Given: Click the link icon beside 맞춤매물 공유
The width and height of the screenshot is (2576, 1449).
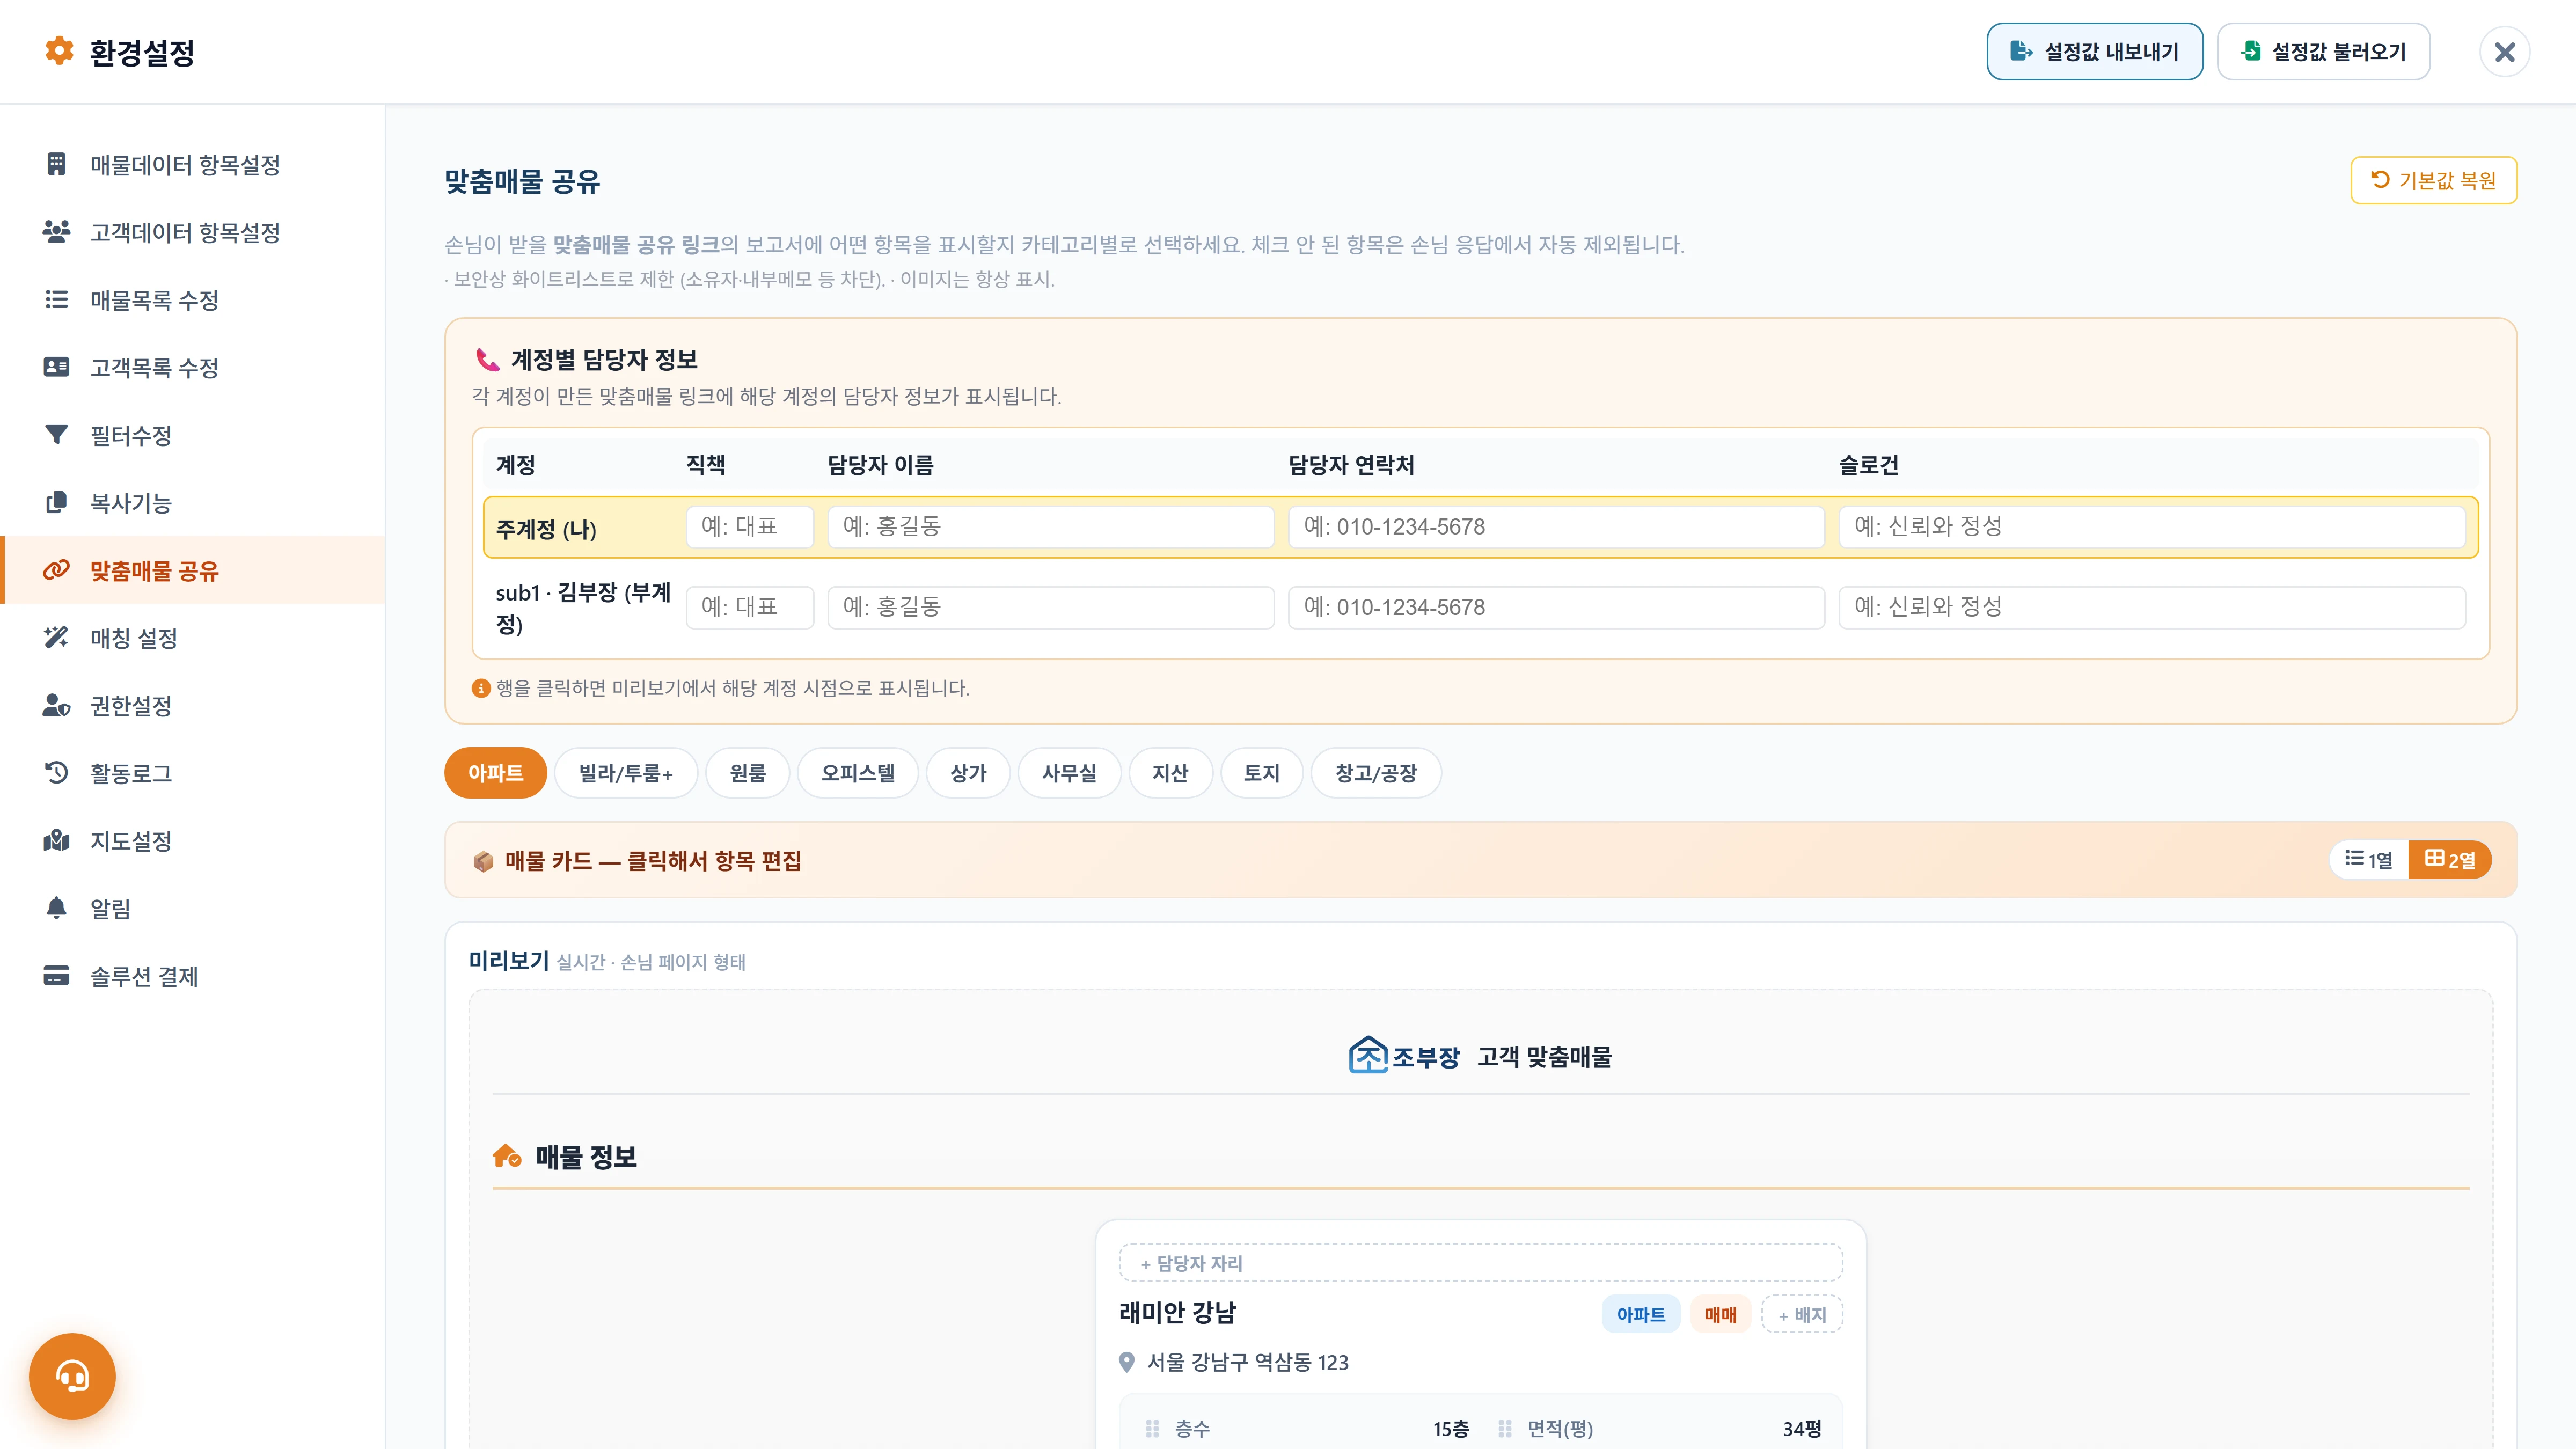Looking at the screenshot, I should click(x=56, y=570).
